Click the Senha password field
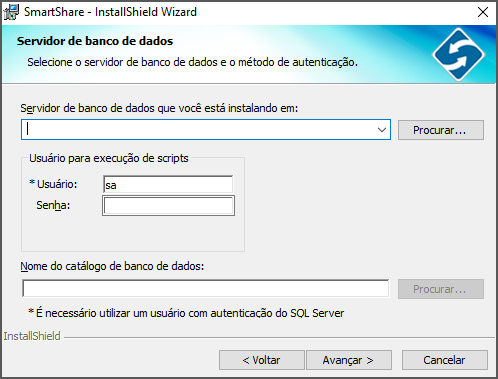Image resolution: width=498 pixels, height=379 pixels. 168,206
